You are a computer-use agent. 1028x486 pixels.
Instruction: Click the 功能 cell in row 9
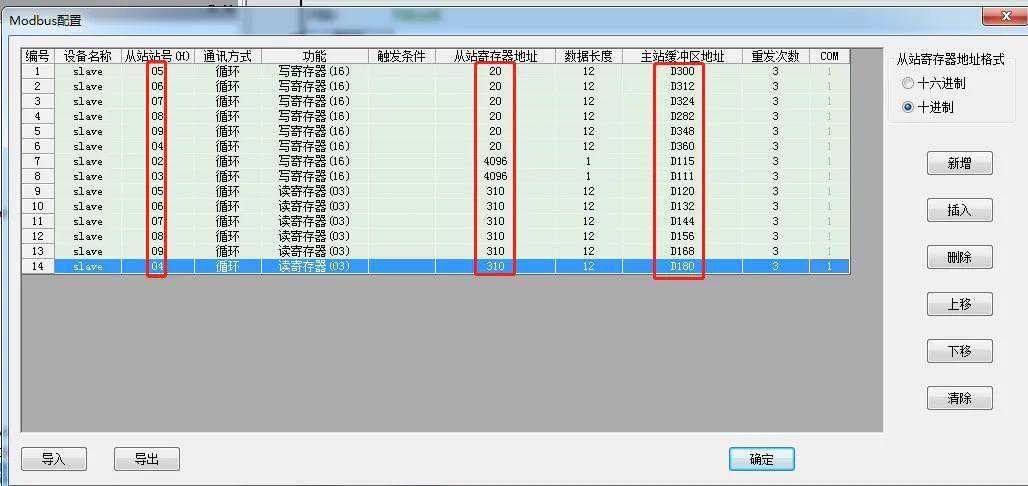(314, 191)
